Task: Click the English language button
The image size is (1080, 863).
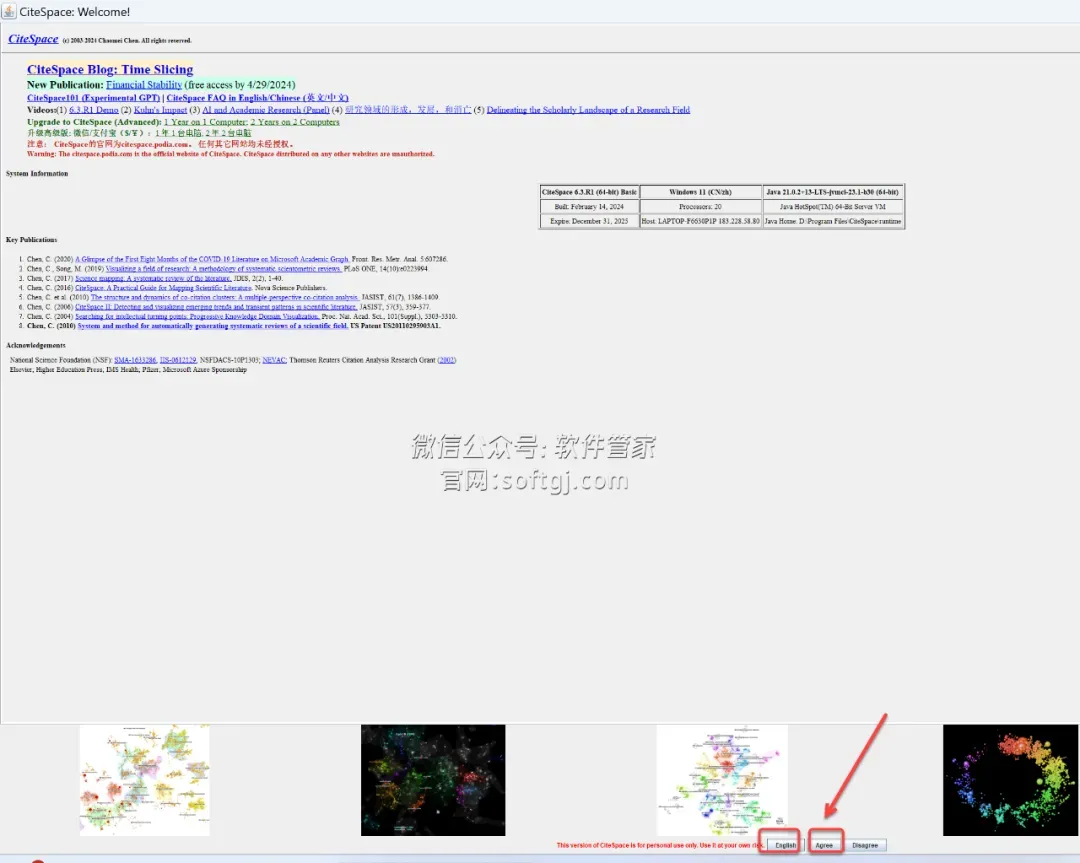Action: (785, 845)
